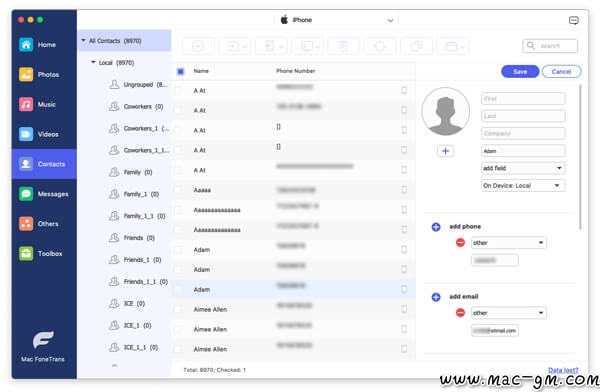The height and width of the screenshot is (392, 600).
Task: Click the Name column header
Action: click(201, 71)
